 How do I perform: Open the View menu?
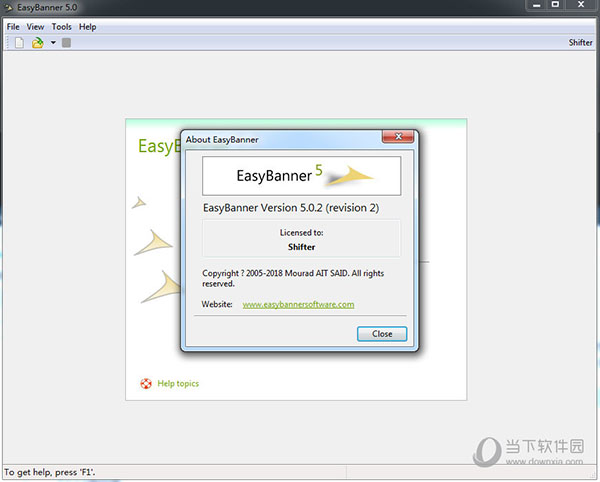click(x=36, y=27)
